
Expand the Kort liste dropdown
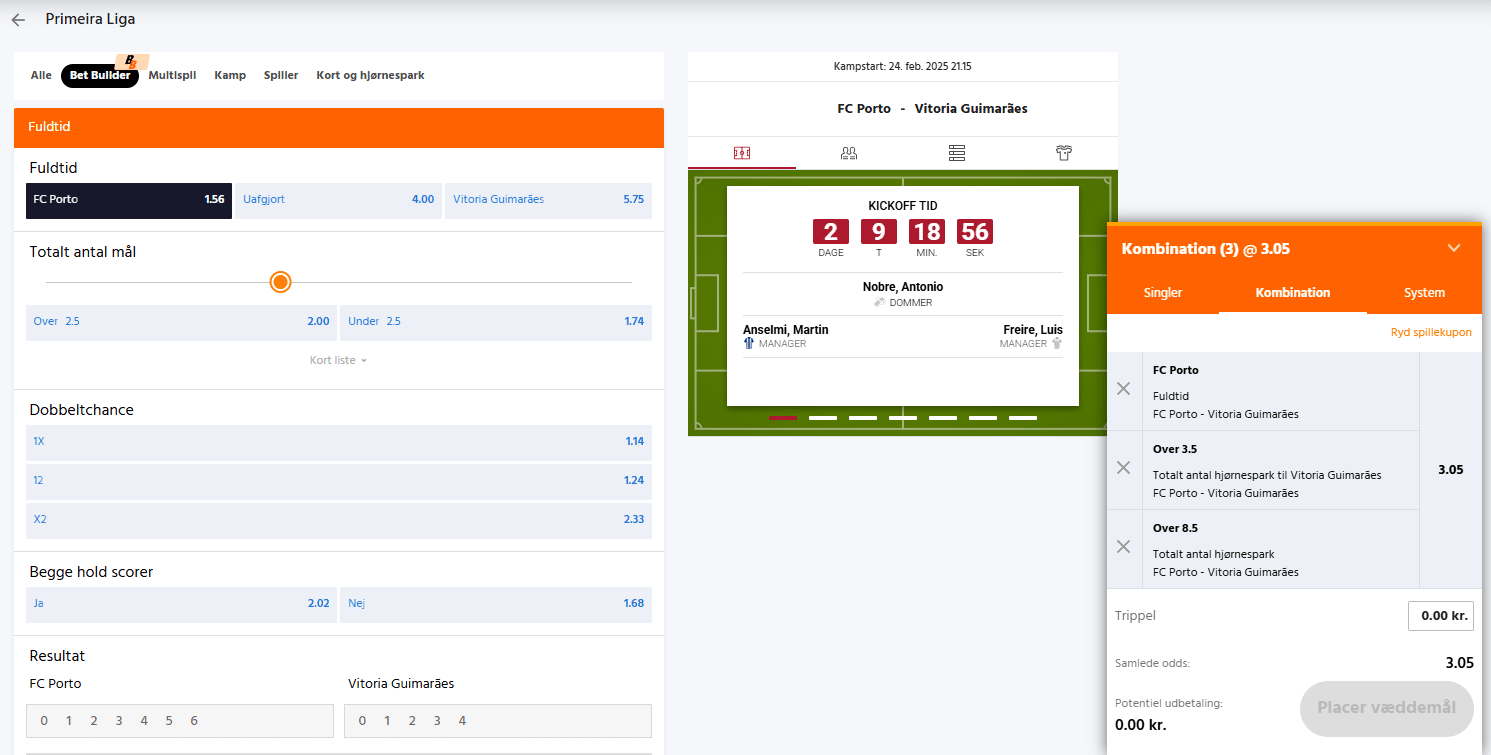[x=338, y=360]
